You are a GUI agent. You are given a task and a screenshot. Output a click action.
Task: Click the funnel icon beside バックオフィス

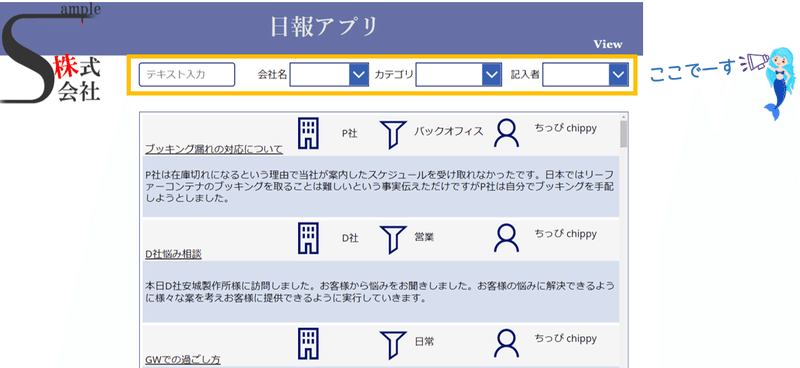(x=393, y=135)
